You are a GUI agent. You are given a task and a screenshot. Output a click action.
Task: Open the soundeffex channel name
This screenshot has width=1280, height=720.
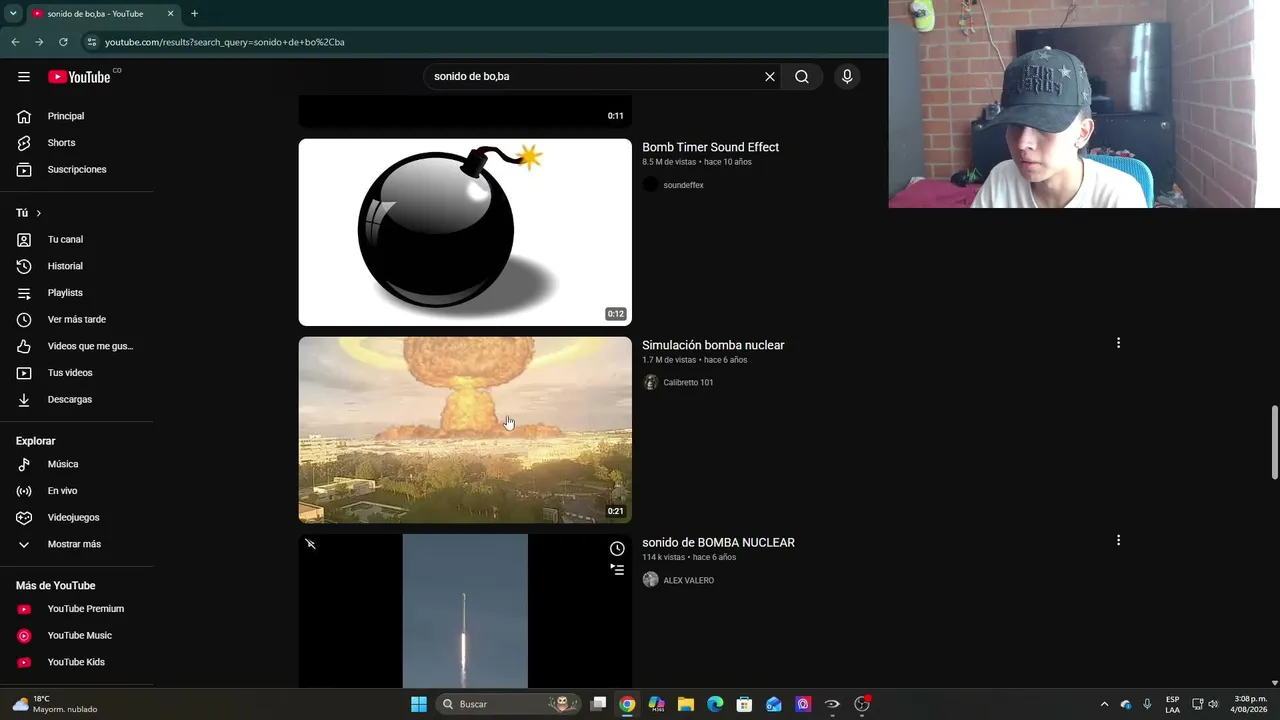point(683,185)
